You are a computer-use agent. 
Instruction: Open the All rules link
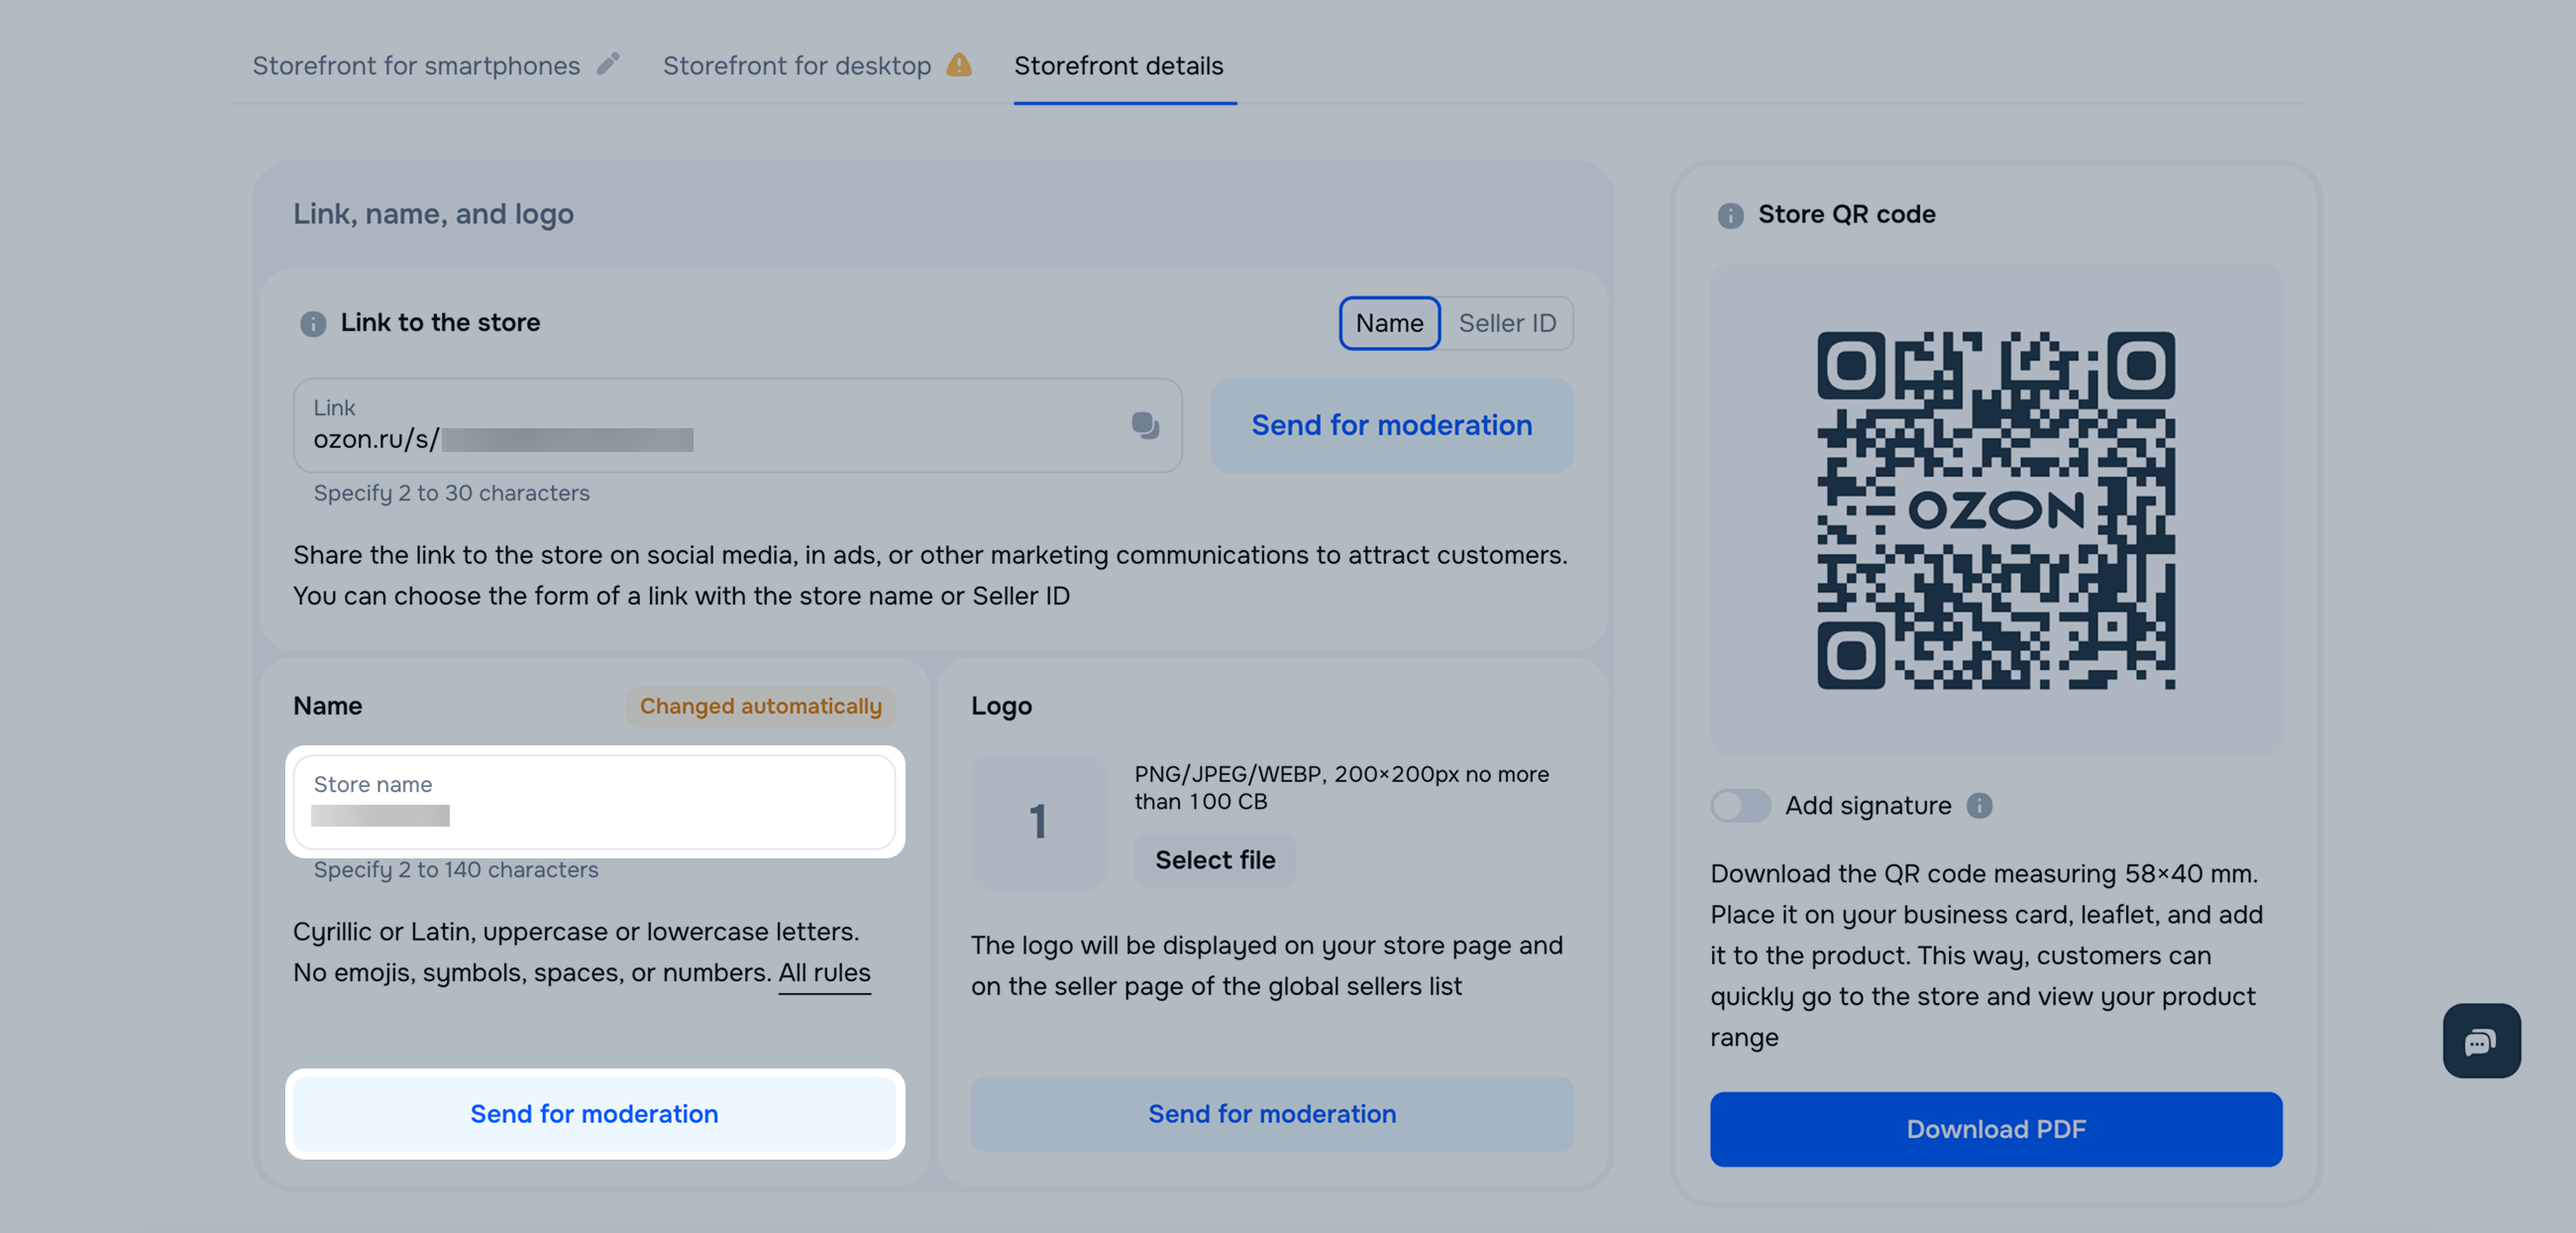824,972
